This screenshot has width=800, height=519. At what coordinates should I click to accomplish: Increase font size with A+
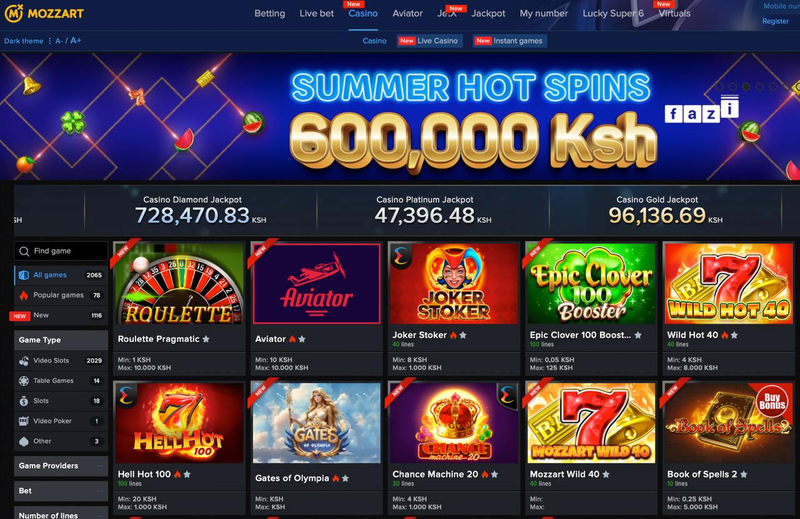click(x=76, y=40)
